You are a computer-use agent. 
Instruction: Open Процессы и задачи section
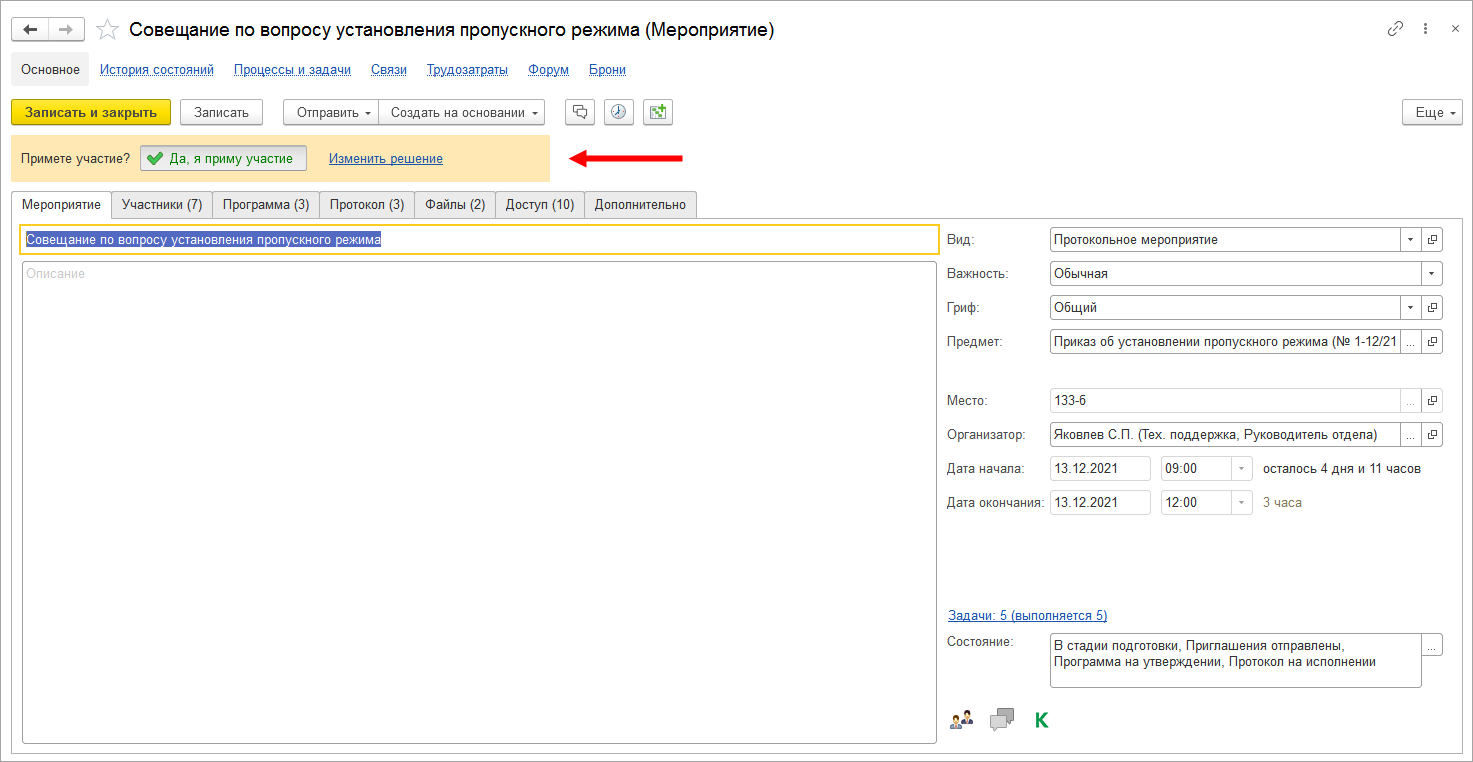(x=292, y=70)
